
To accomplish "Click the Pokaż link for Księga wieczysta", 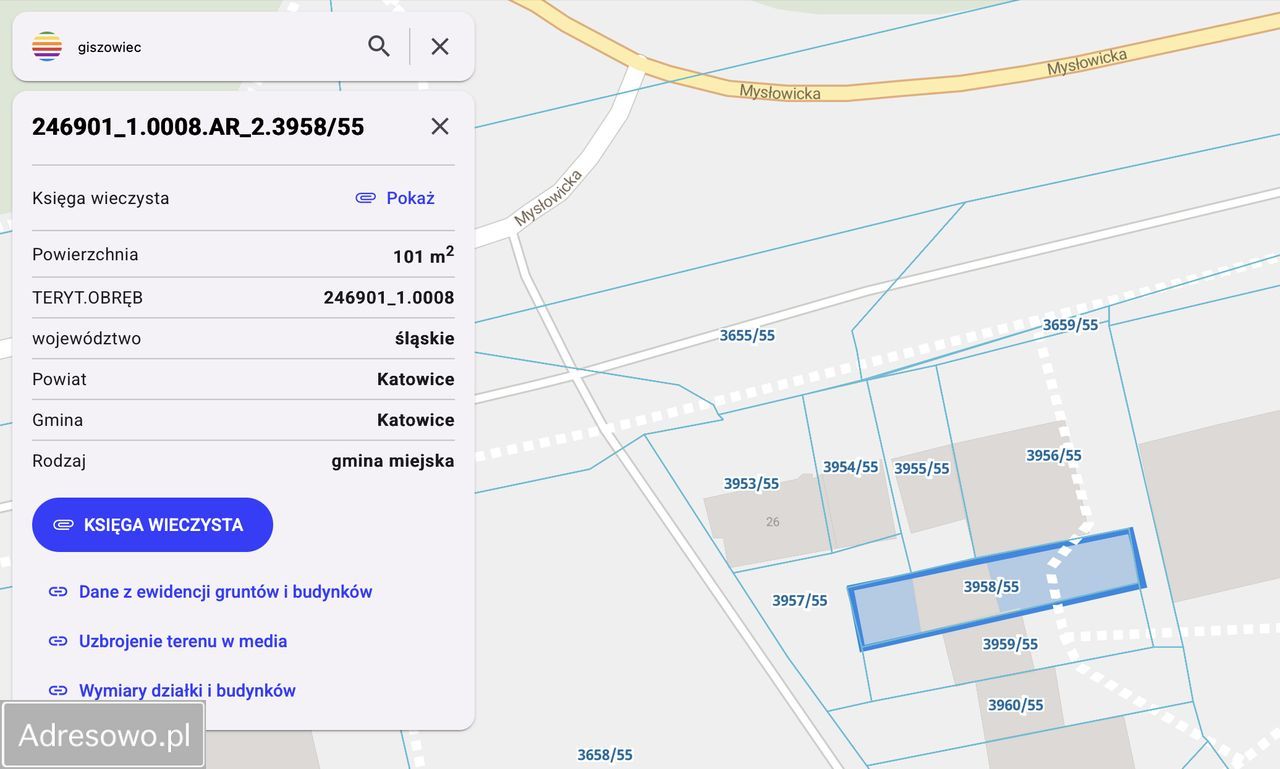I will 410,198.
